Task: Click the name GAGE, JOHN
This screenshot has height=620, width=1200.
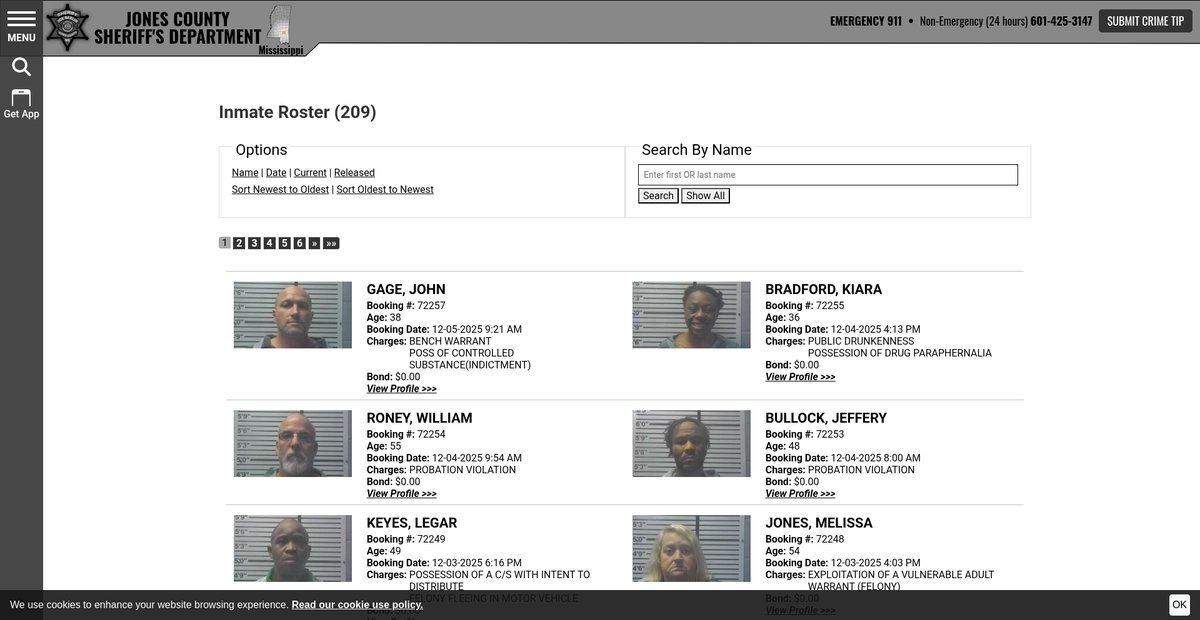Action: pos(406,290)
